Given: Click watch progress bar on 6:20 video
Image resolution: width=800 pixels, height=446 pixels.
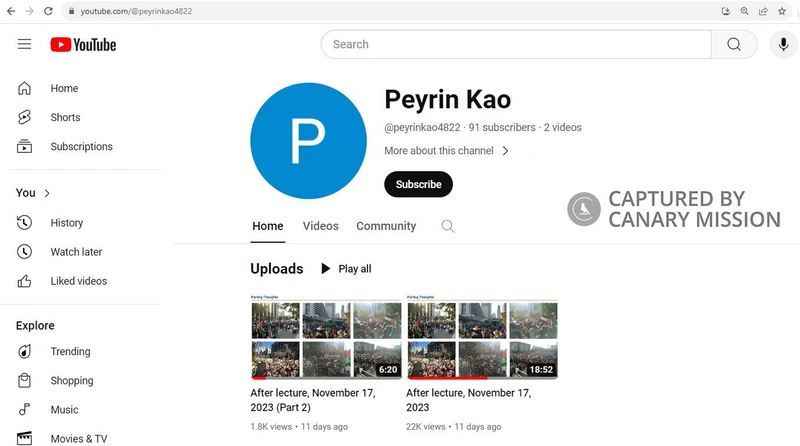Looking at the screenshot, I should coord(326,378).
